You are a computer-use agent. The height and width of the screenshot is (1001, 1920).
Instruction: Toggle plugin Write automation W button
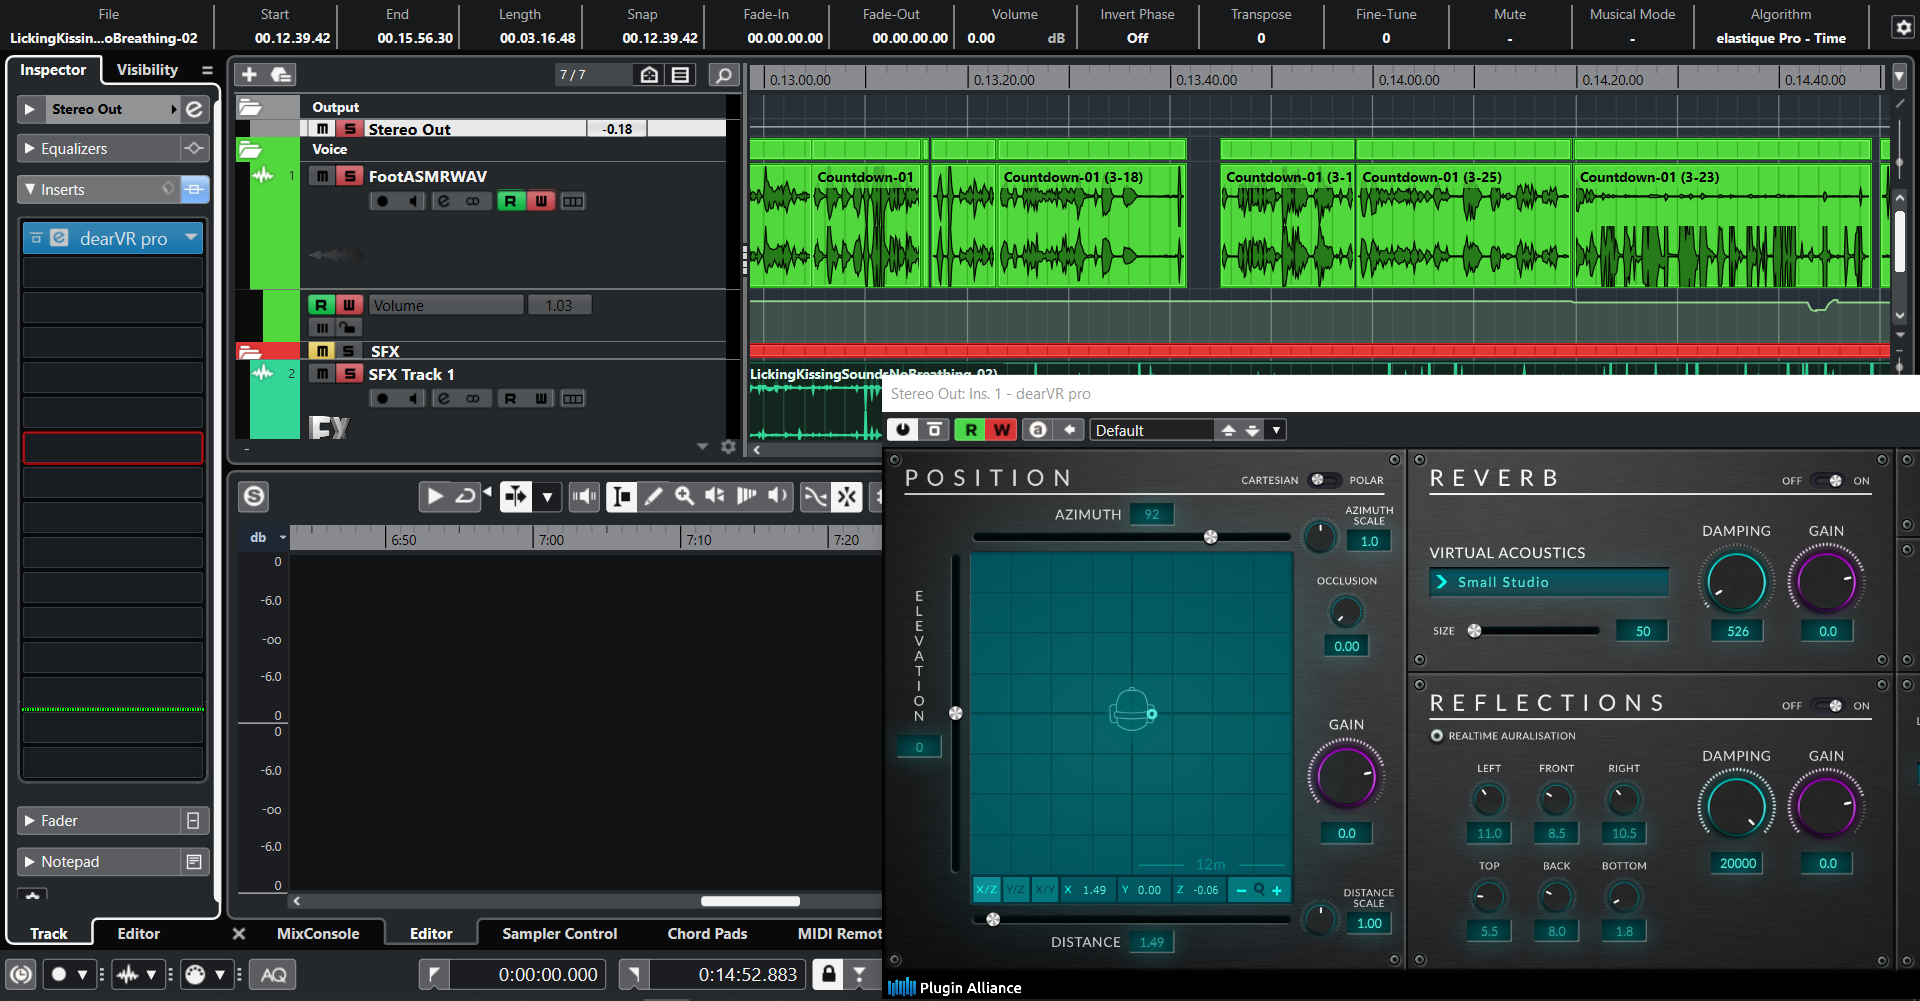1001,430
